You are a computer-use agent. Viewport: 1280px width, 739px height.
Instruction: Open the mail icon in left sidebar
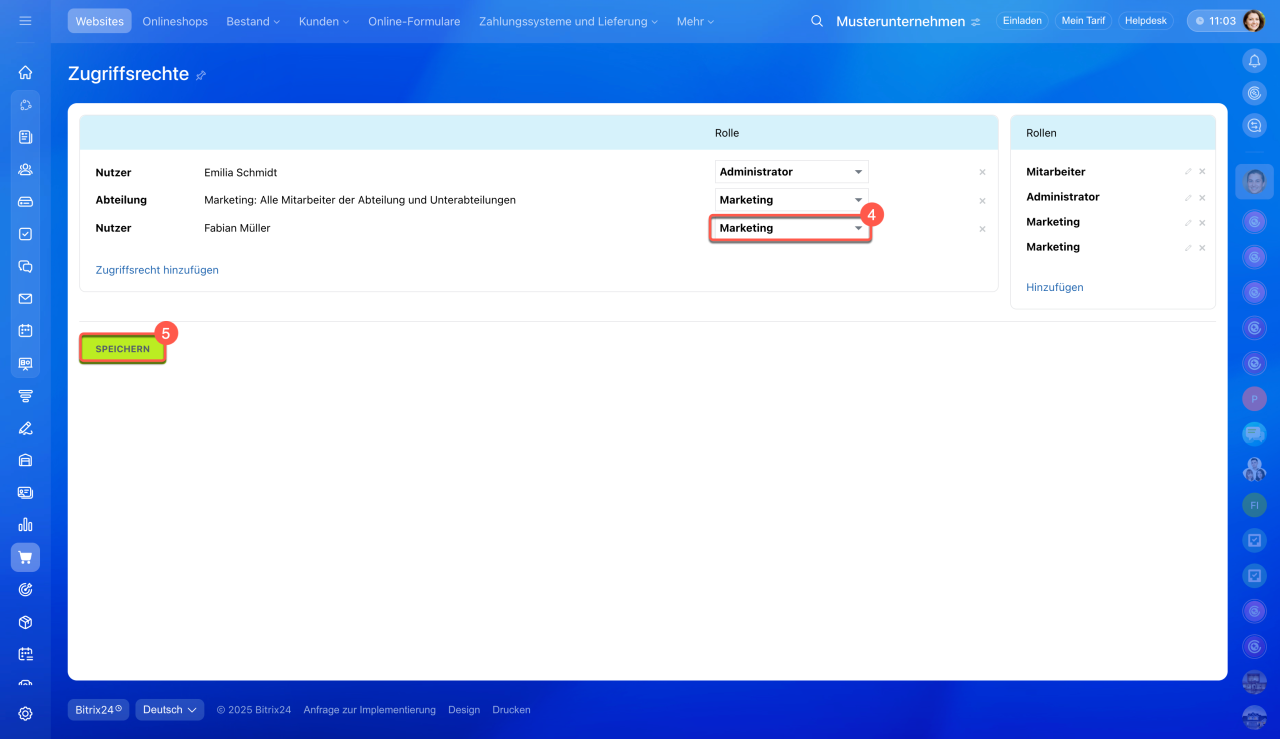[x=25, y=298]
